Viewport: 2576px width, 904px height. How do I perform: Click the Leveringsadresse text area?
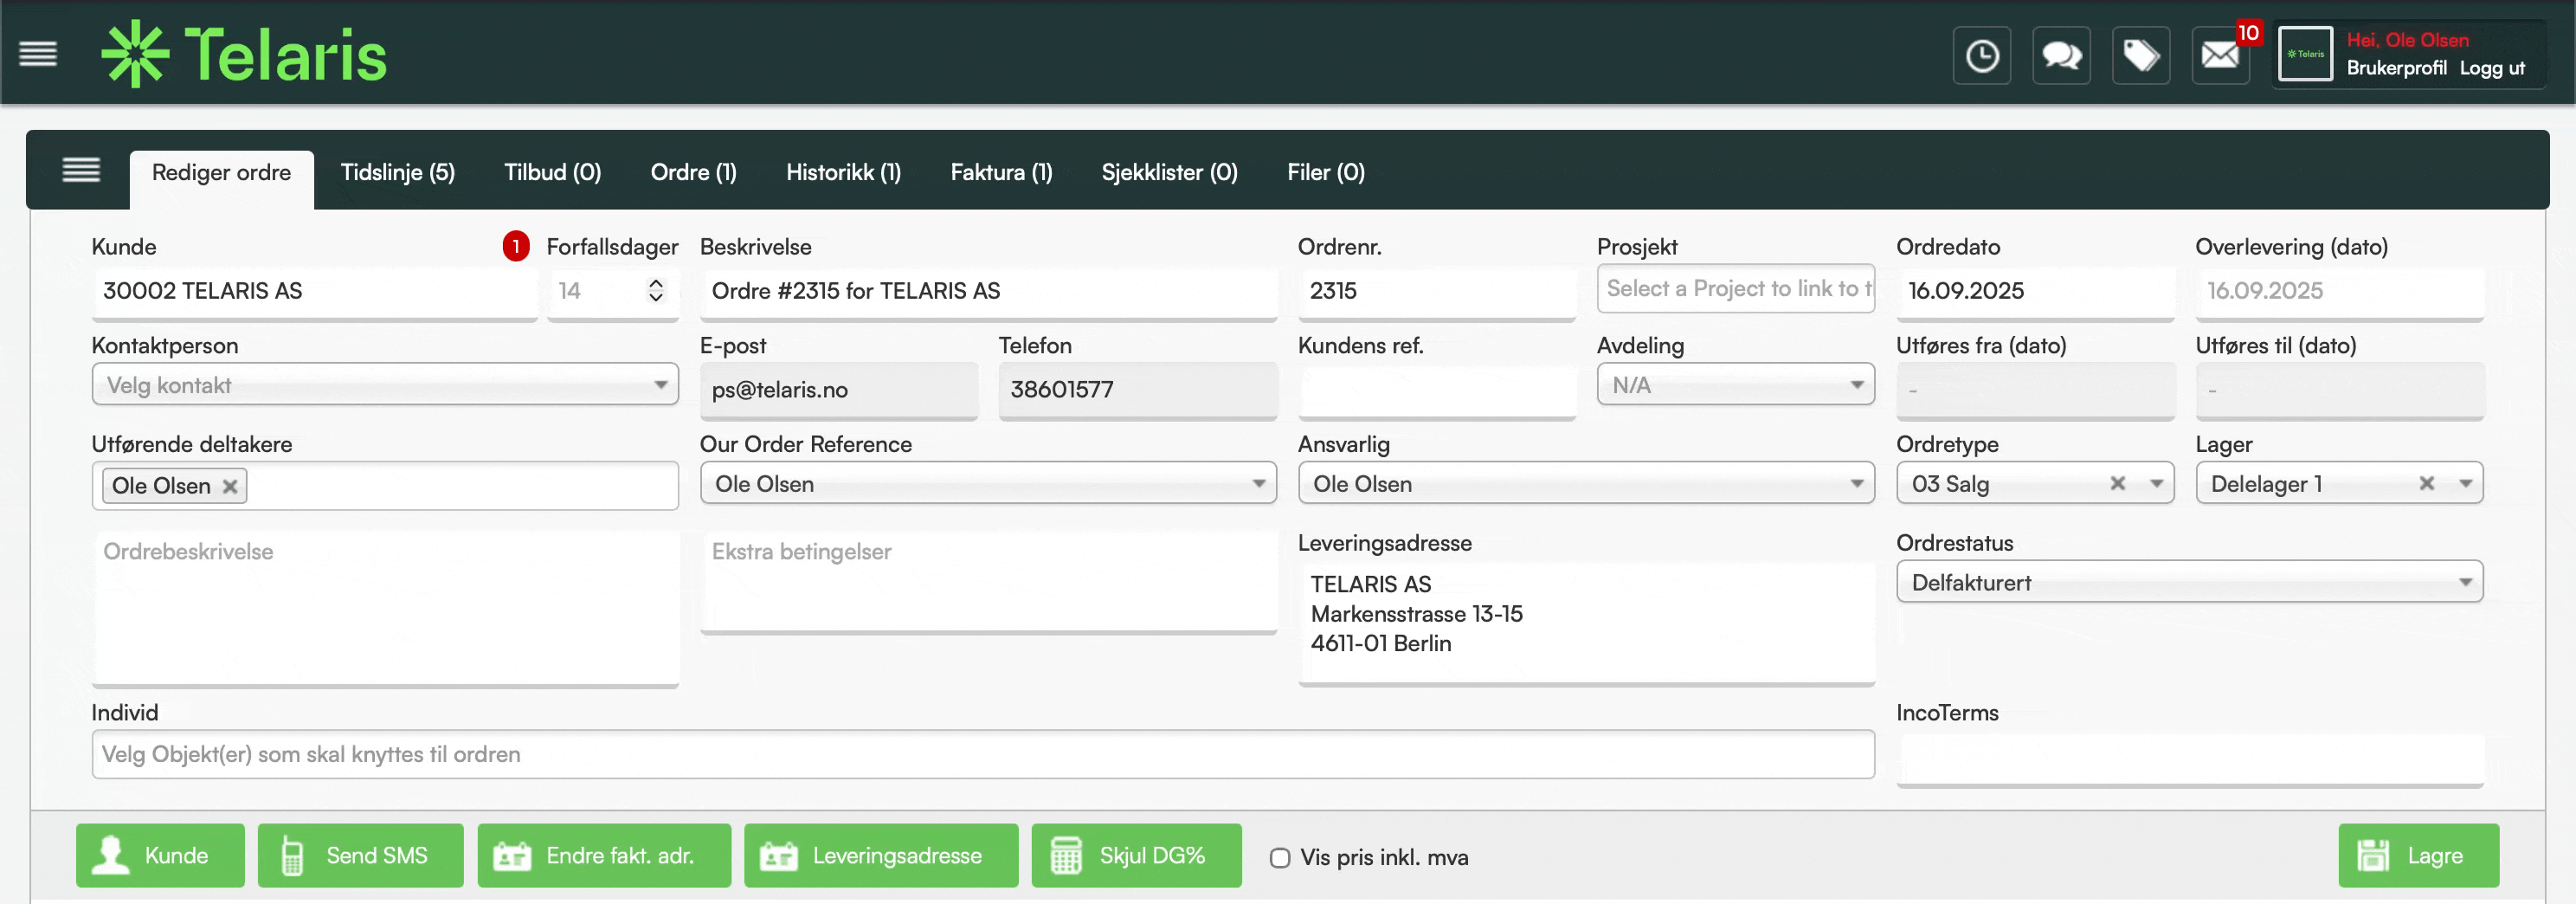pos(1586,623)
